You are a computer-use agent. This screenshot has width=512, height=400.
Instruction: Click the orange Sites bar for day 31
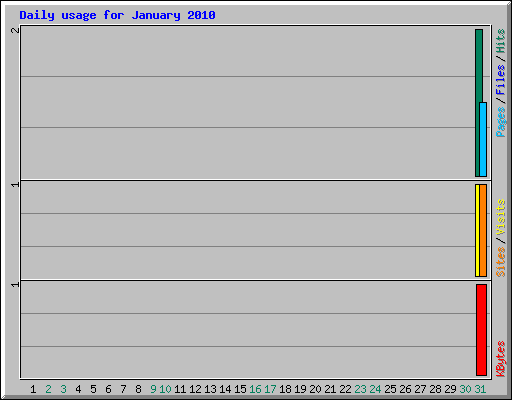(483, 230)
